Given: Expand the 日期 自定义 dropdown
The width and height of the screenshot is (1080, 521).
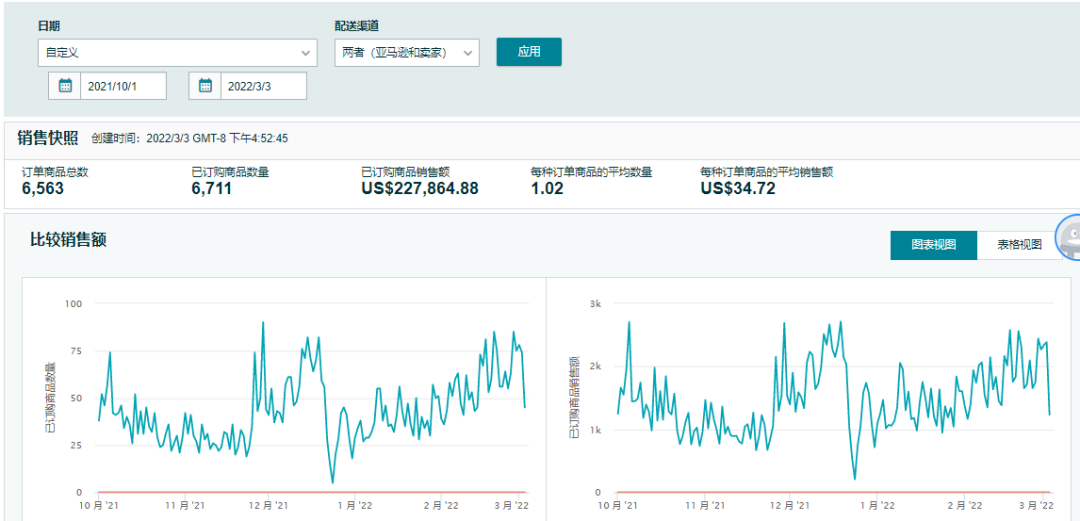Looking at the screenshot, I should coord(178,52).
